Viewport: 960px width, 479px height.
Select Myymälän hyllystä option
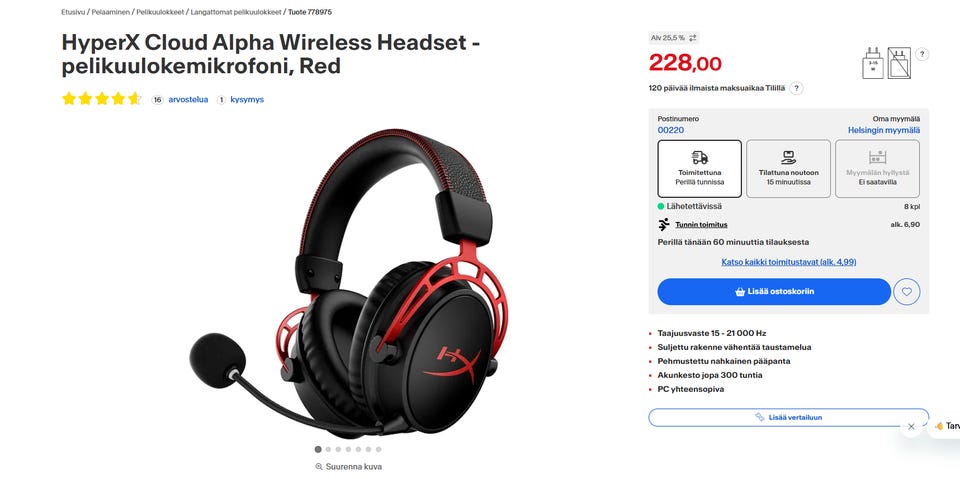877,168
